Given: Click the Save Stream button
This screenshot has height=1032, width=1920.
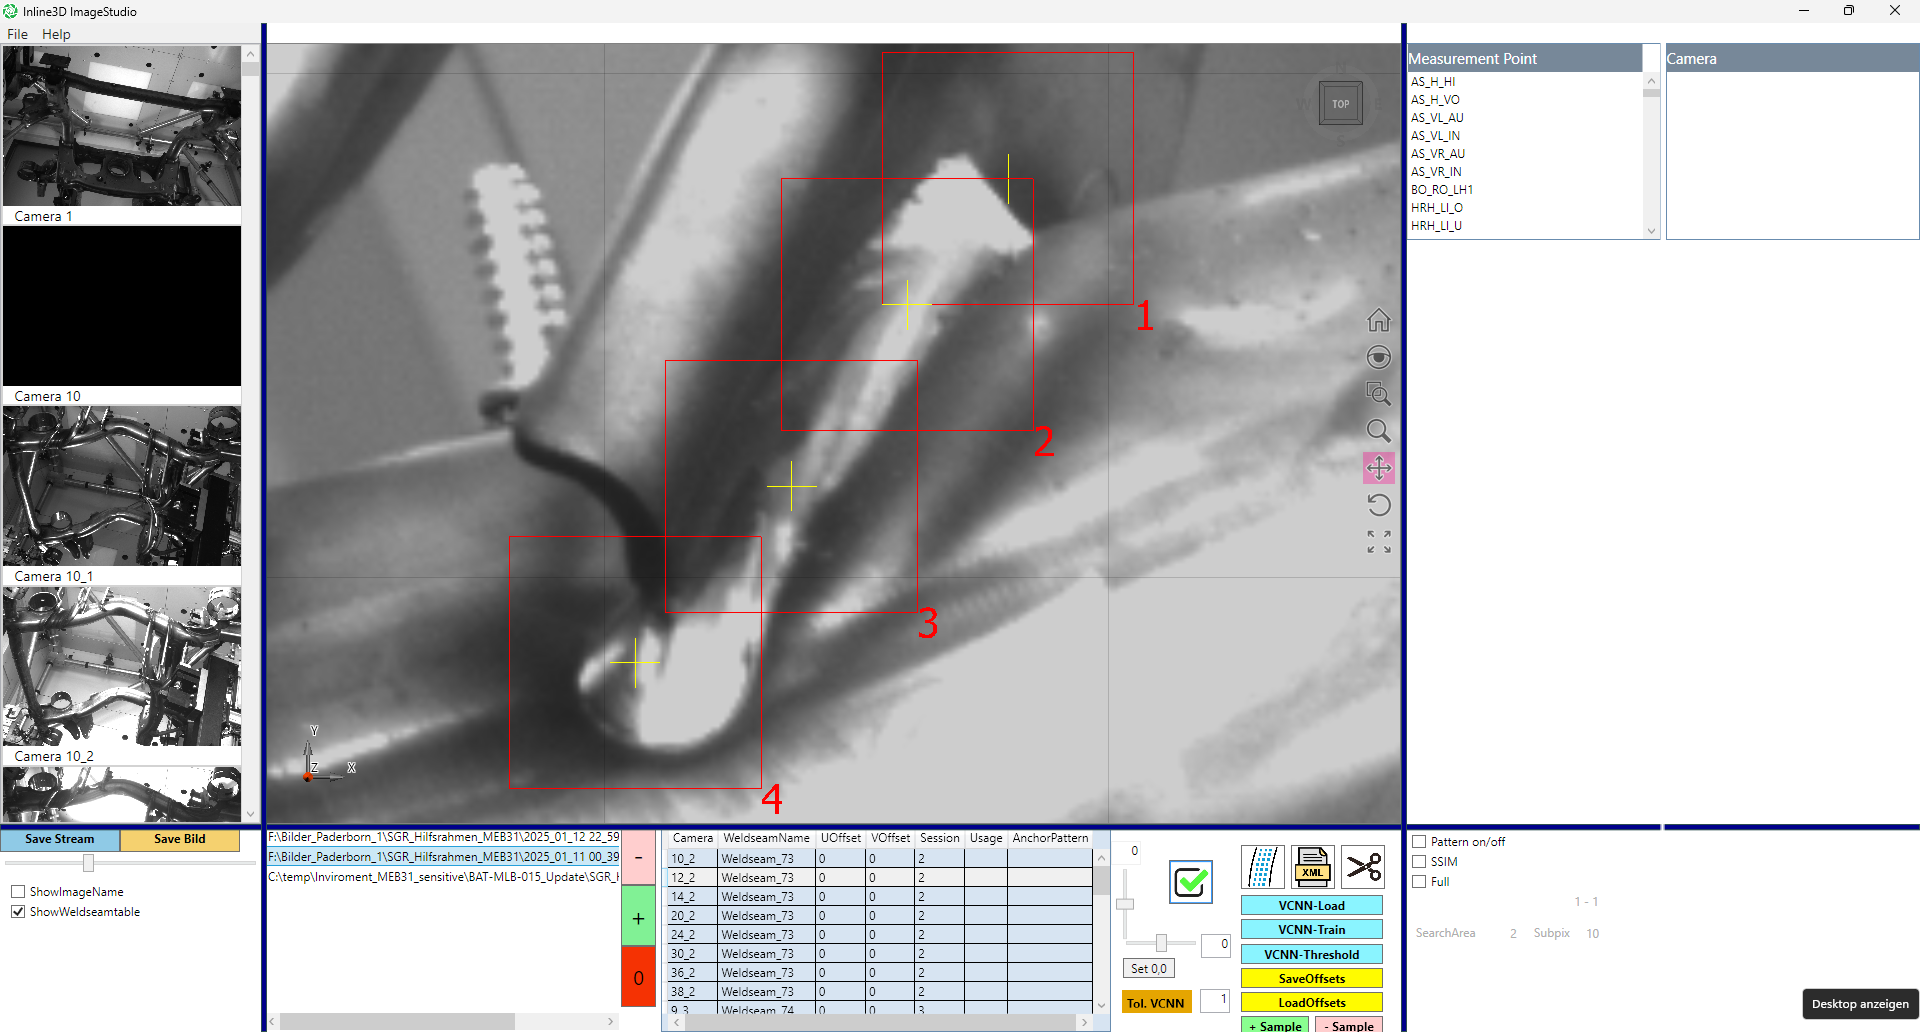Looking at the screenshot, I should tap(60, 839).
